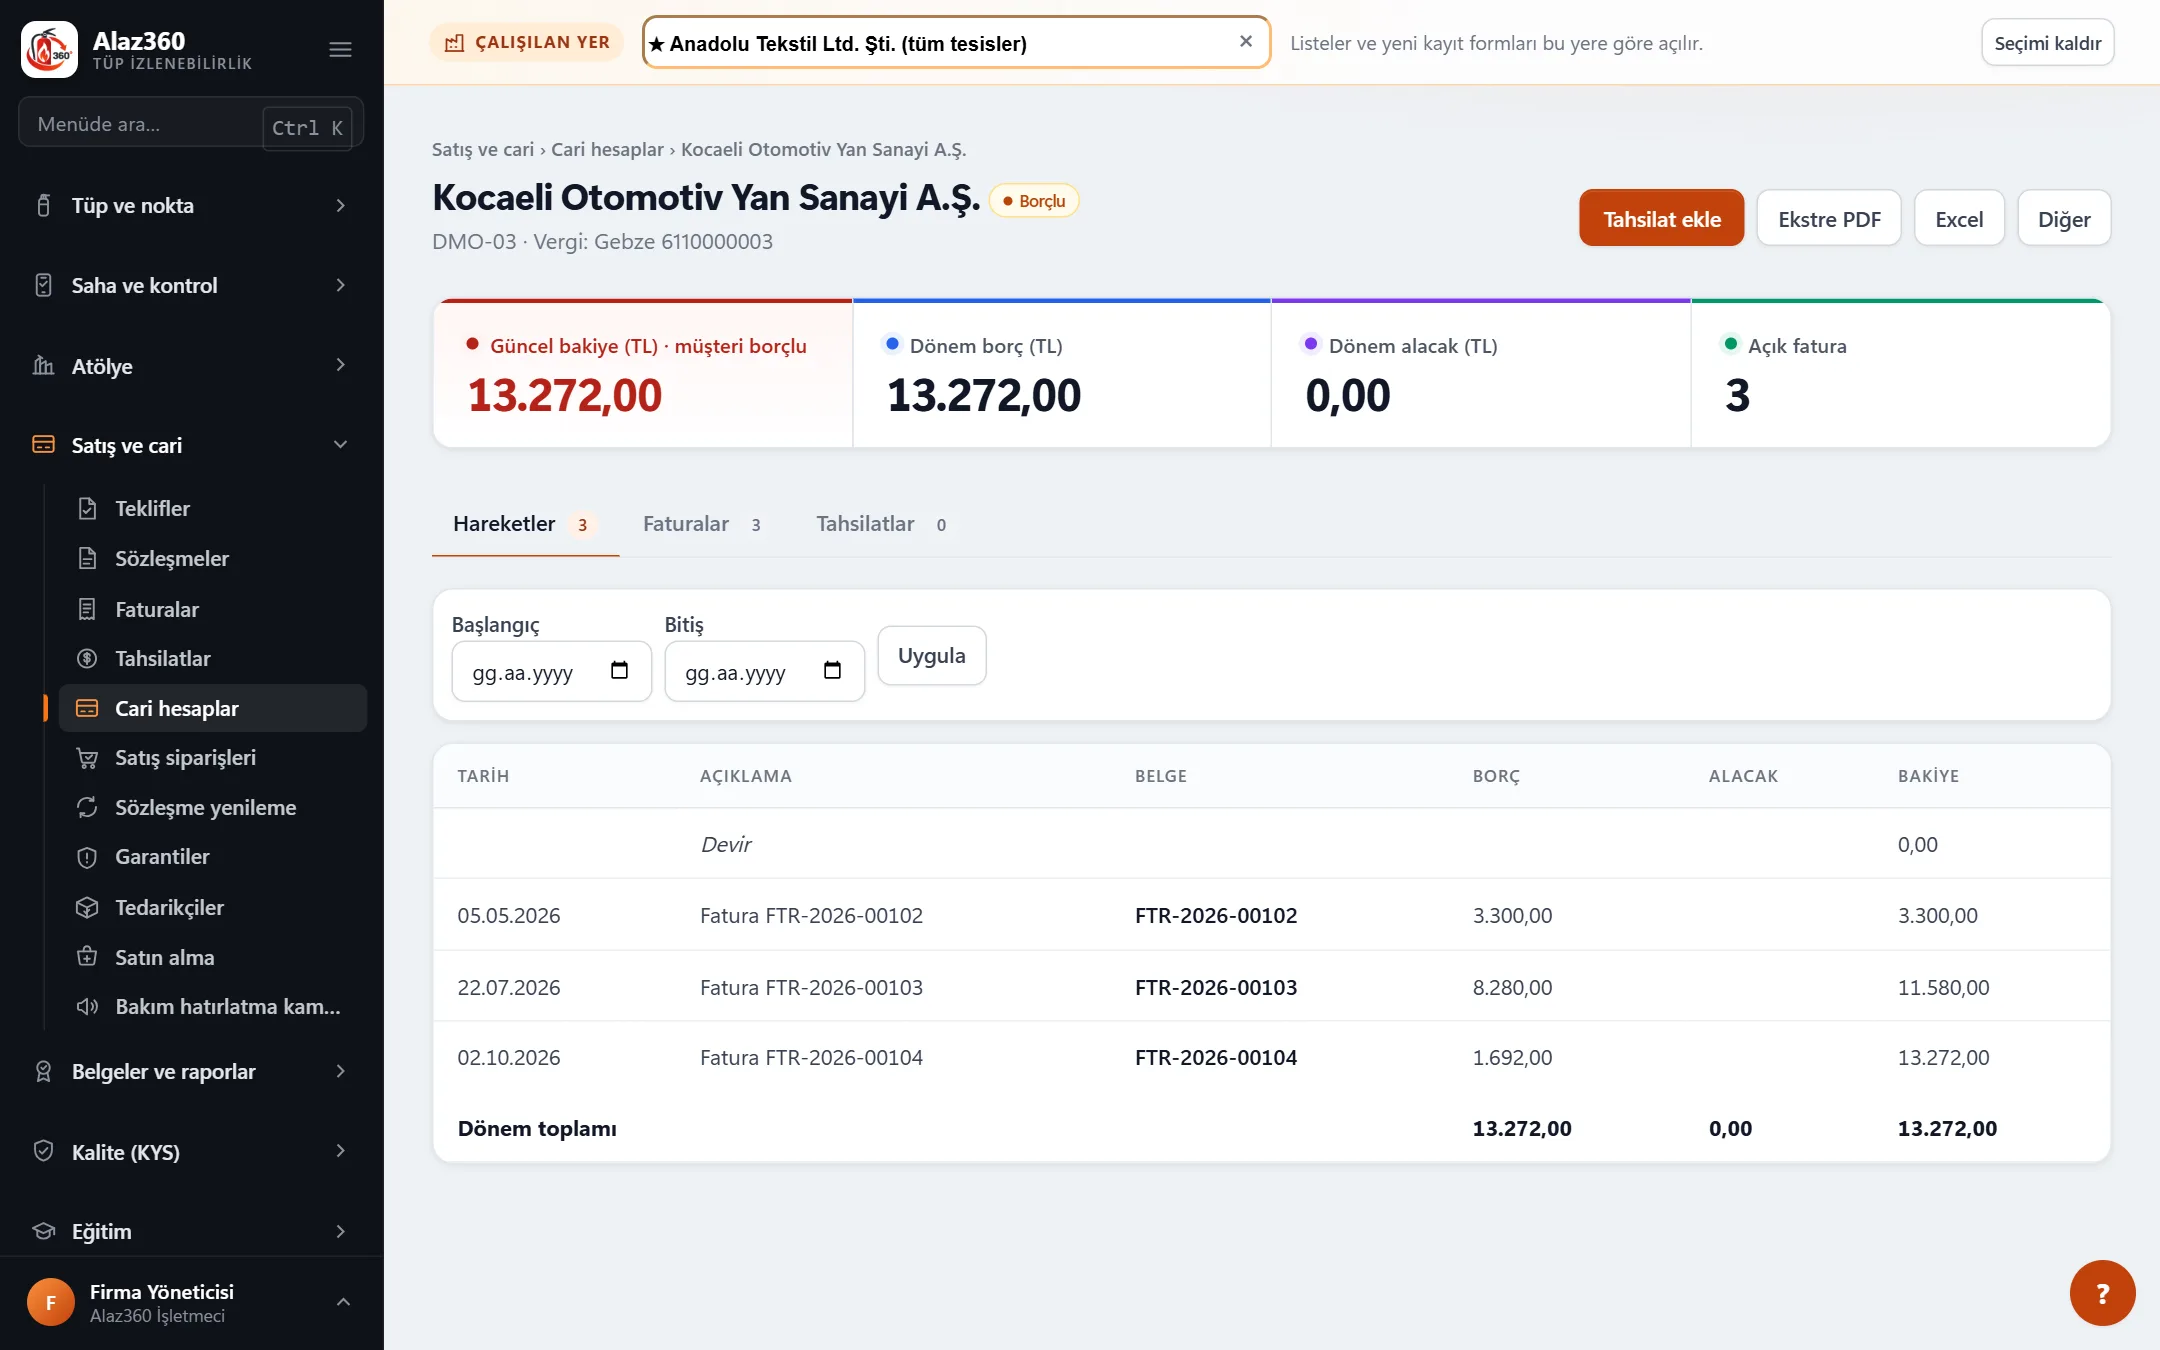The height and width of the screenshot is (1350, 2160).
Task: Download the Ekstre PDF
Action: point(1829,219)
